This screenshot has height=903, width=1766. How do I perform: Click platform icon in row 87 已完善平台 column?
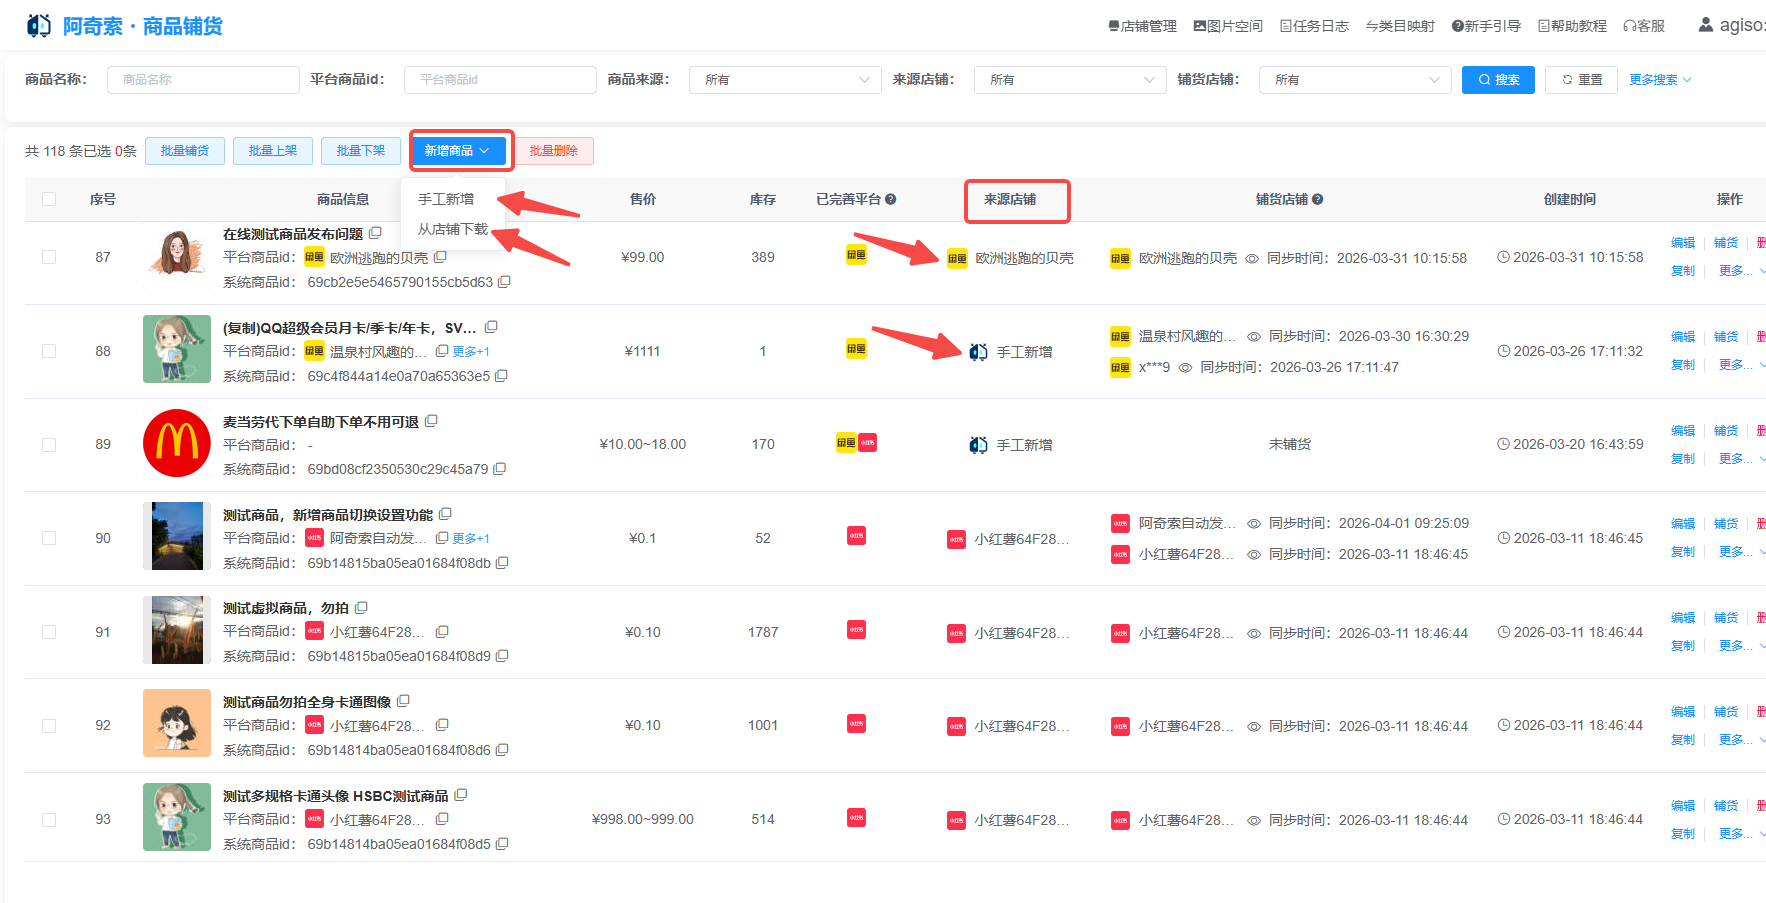click(856, 255)
